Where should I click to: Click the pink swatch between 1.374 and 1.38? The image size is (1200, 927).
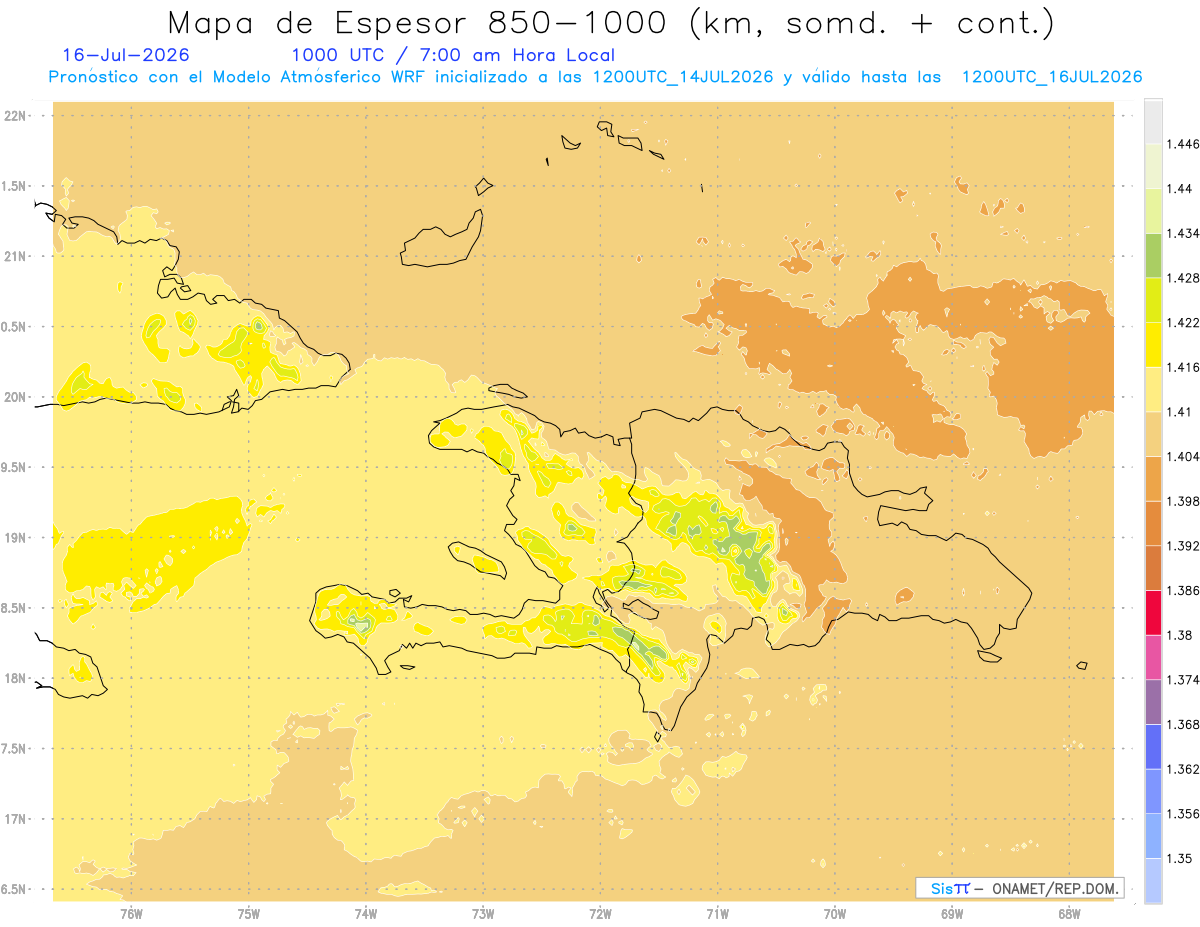tap(1153, 657)
